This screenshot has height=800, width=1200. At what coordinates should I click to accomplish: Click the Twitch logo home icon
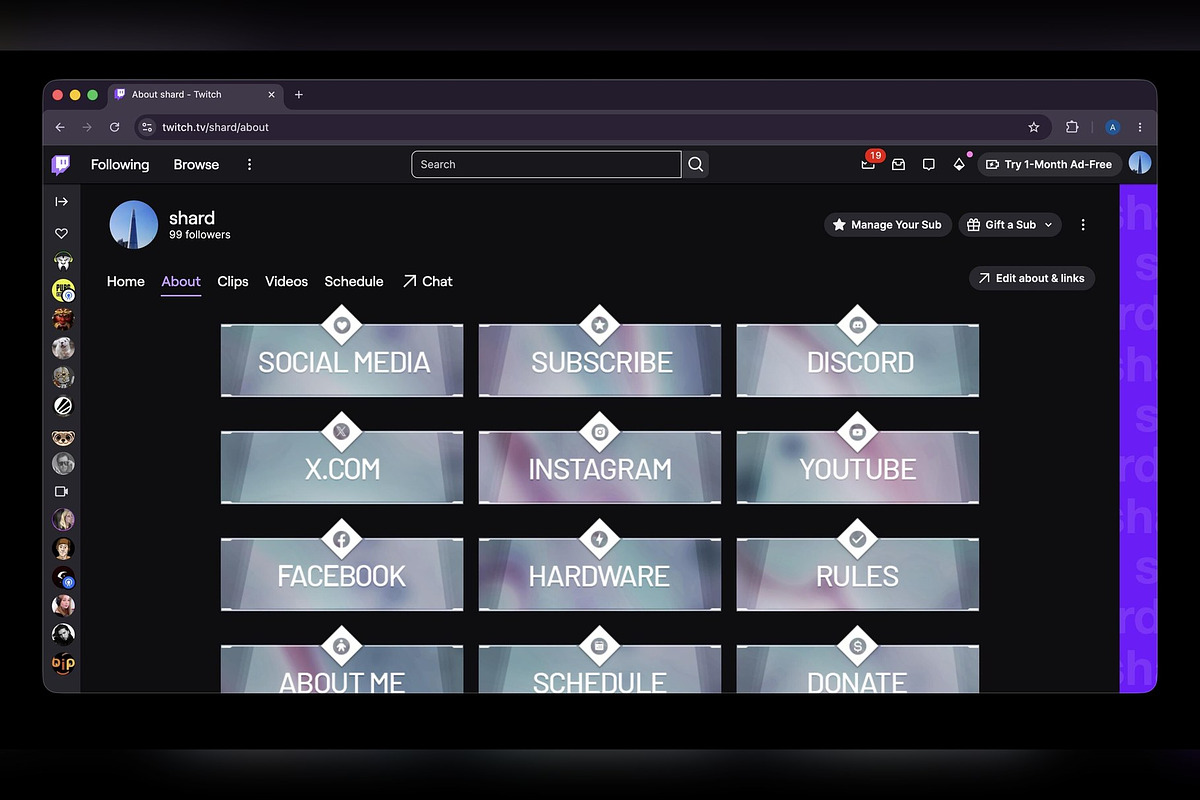[61, 165]
